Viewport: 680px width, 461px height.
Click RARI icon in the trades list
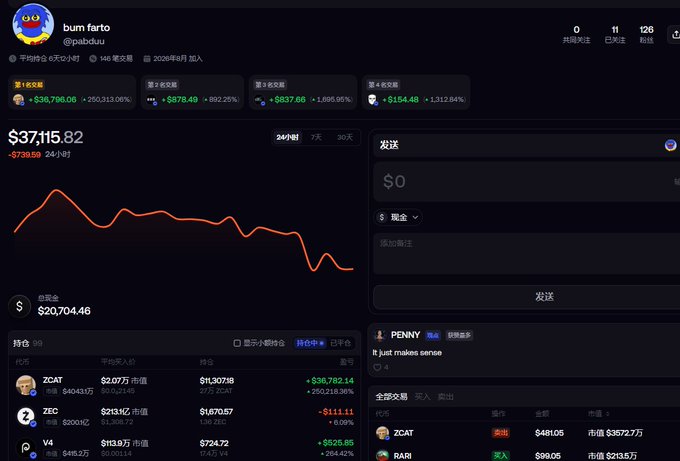[x=382, y=455]
